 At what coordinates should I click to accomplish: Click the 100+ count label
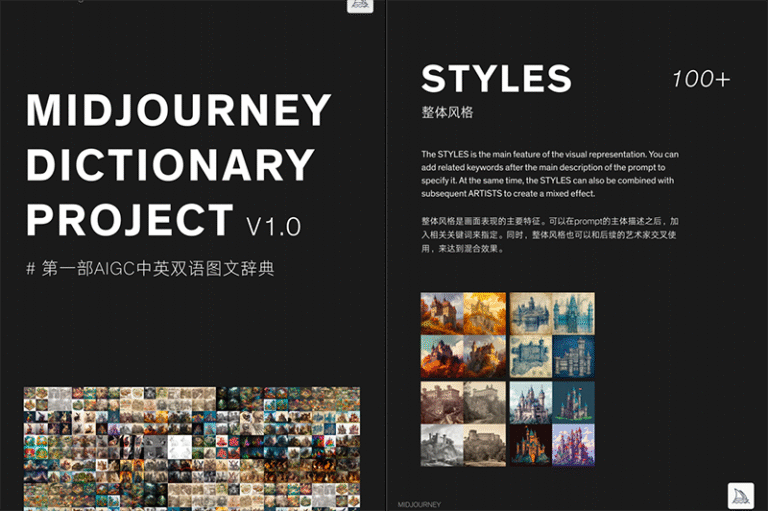click(x=700, y=79)
